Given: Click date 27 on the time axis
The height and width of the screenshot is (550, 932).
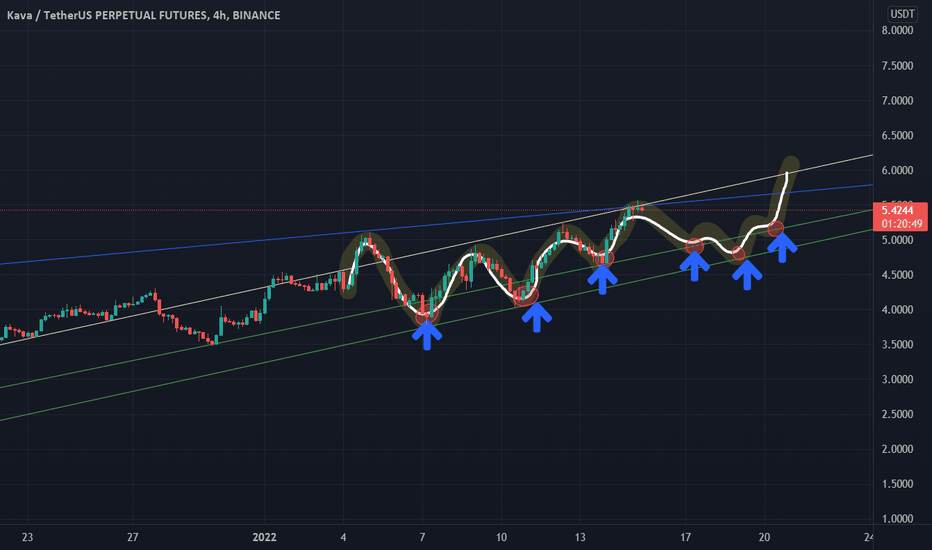Looking at the screenshot, I should 133,538.
